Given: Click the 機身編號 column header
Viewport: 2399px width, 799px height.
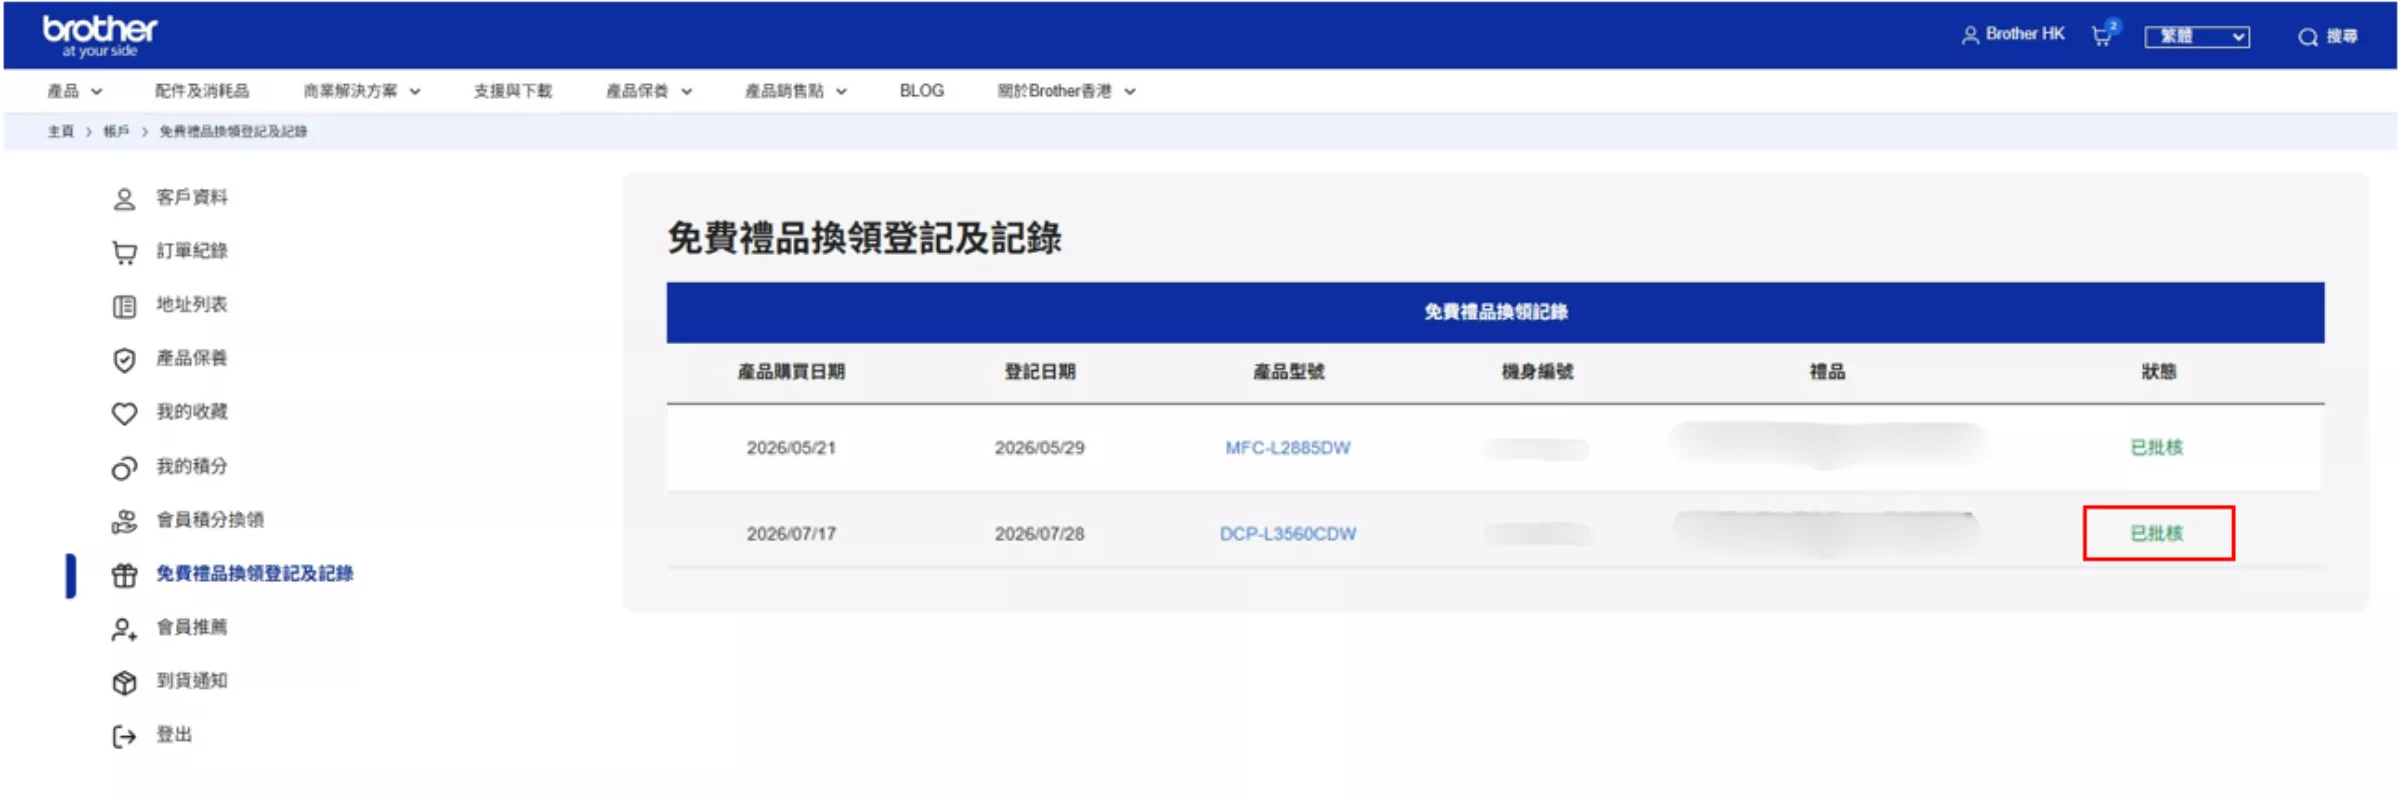Looking at the screenshot, I should click(1537, 372).
